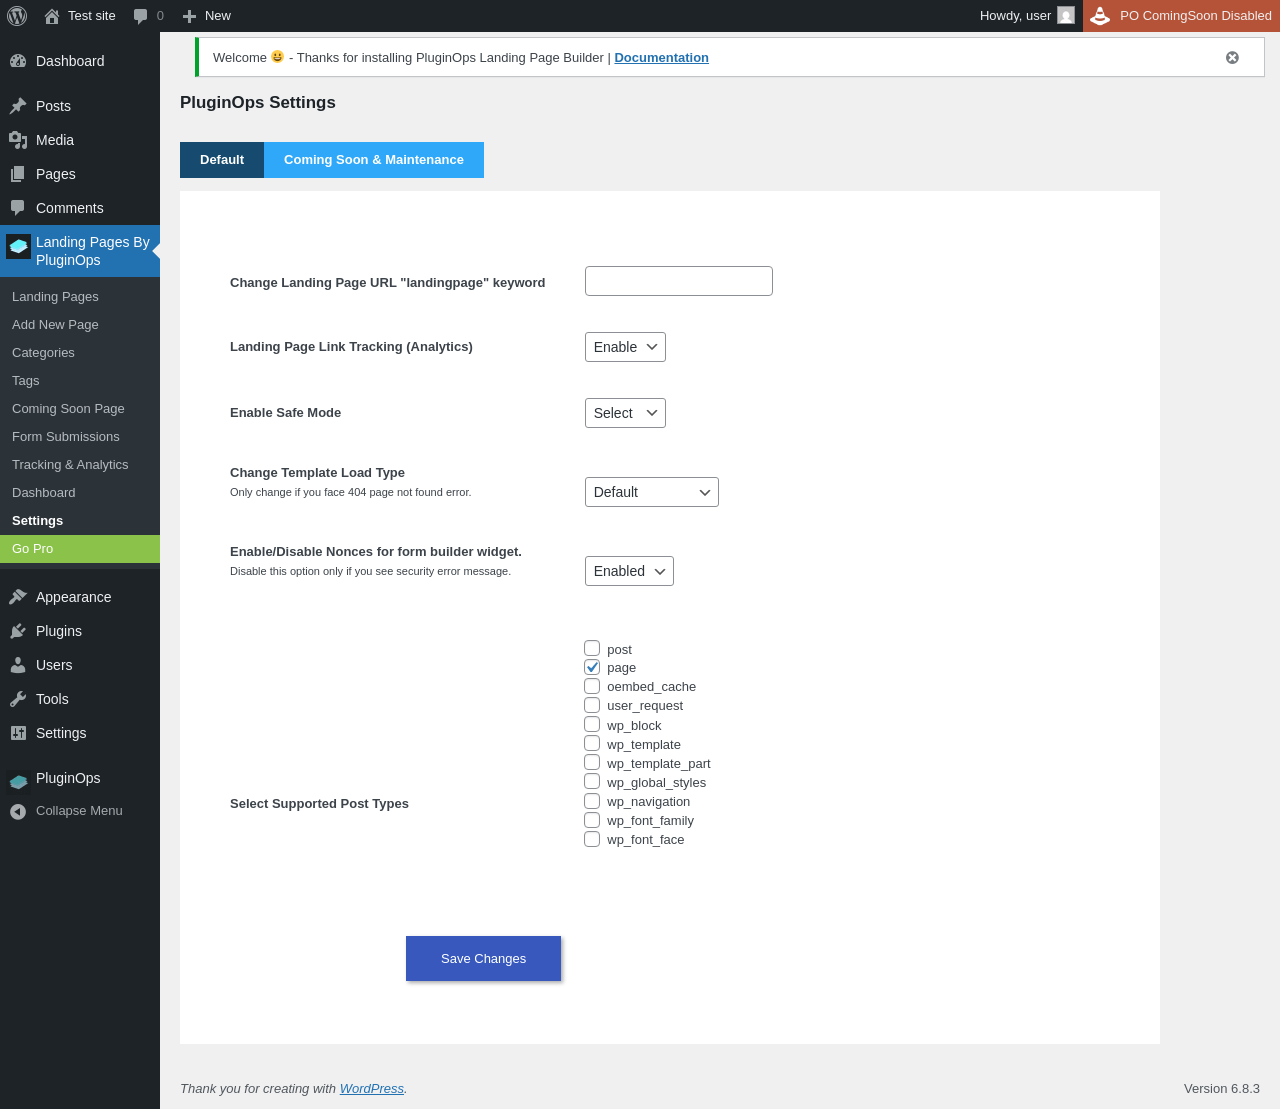Screen dimensions: 1280x1109
Task: Open Tags submenu item
Action: click(x=80, y=381)
